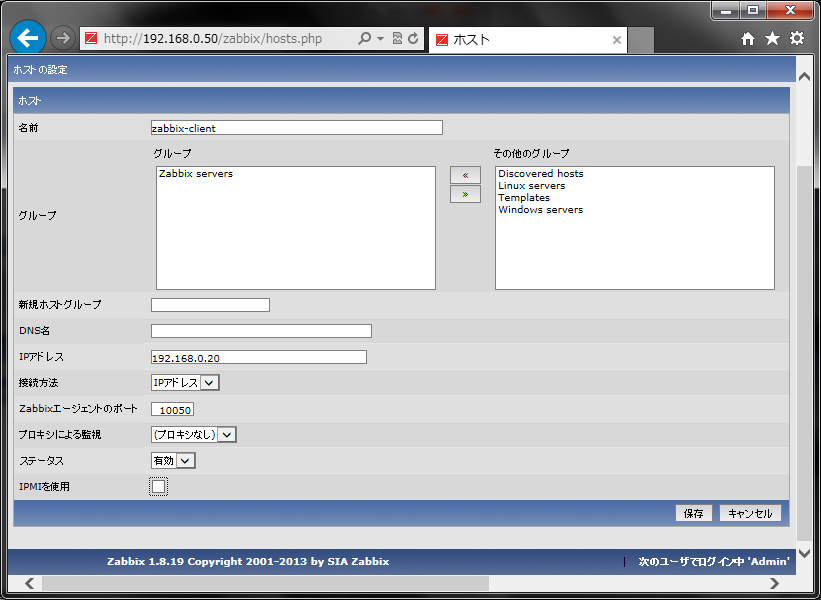Toggle the IPMIを使用 checkbox
Image resolution: width=821 pixels, height=600 pixels.
[x=159, y=486]
